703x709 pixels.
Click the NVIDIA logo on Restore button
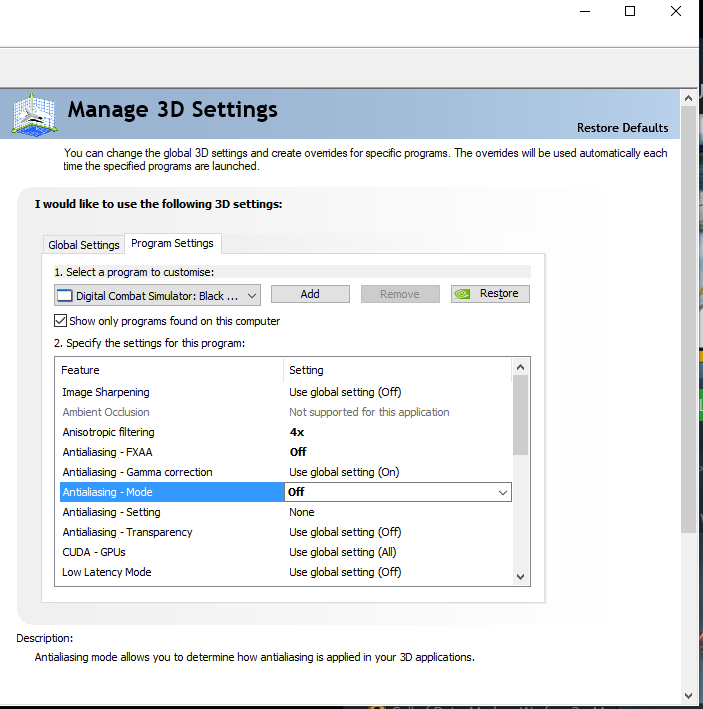pos(462,294)
